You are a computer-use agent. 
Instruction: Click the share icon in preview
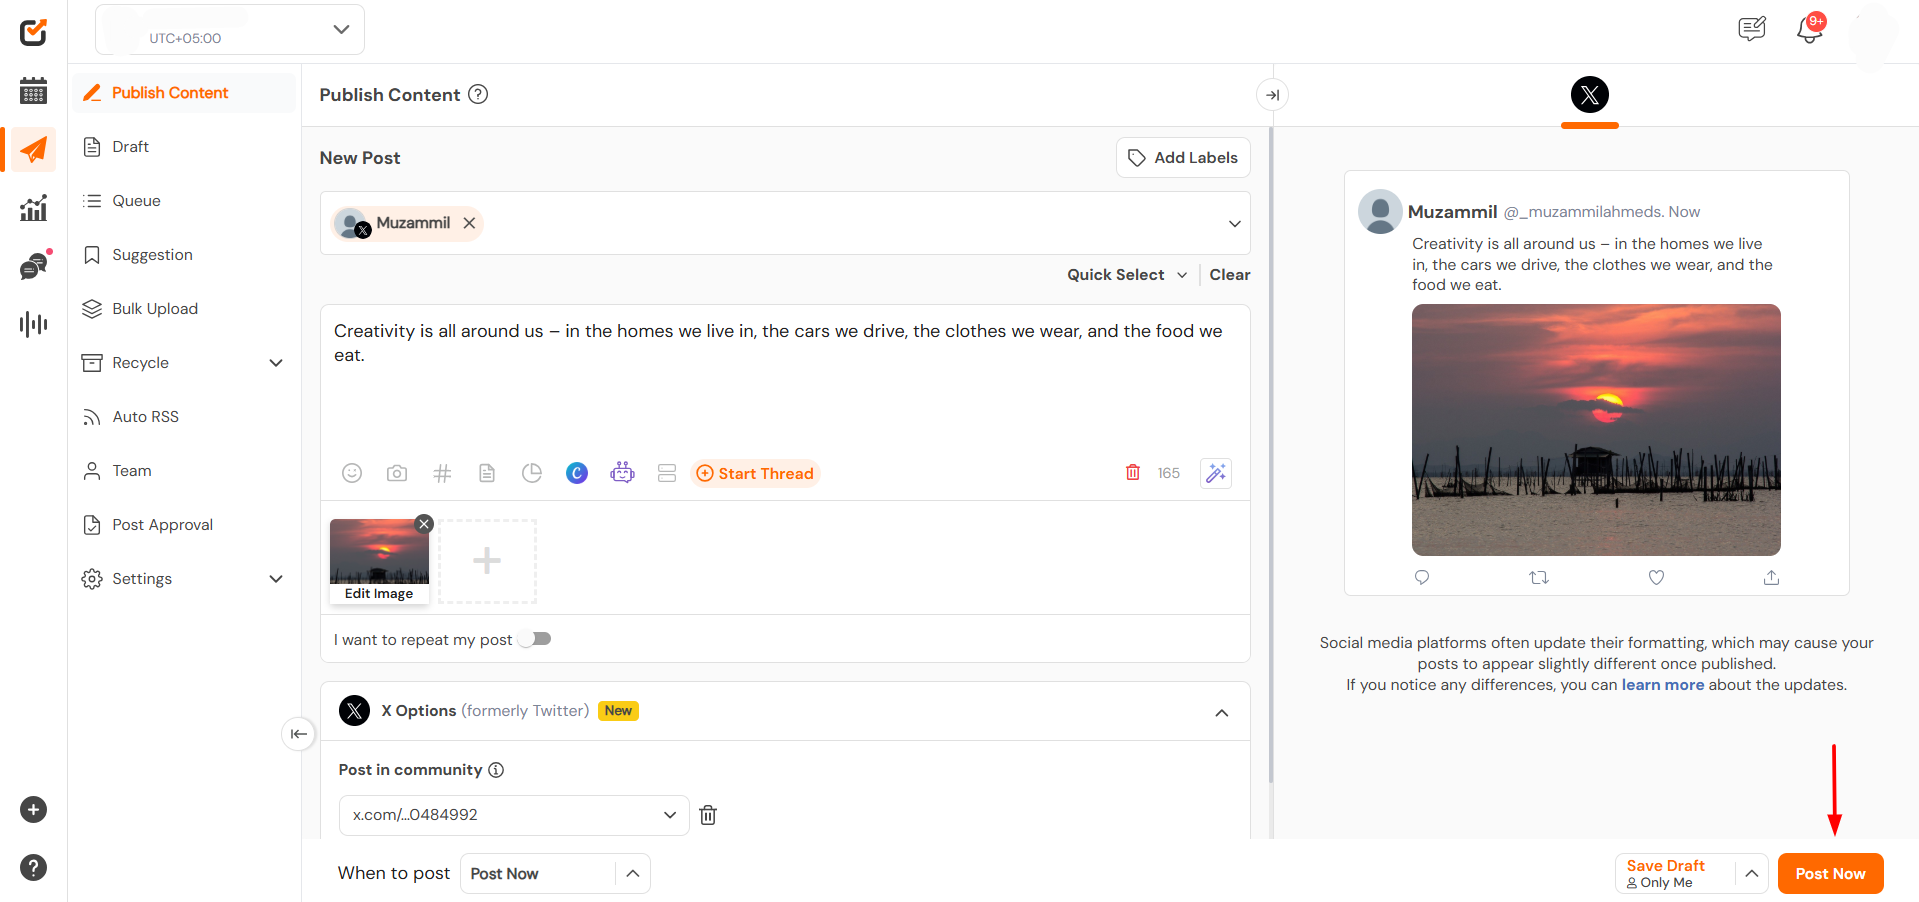pyautogui.click(x=1771, y=577)
